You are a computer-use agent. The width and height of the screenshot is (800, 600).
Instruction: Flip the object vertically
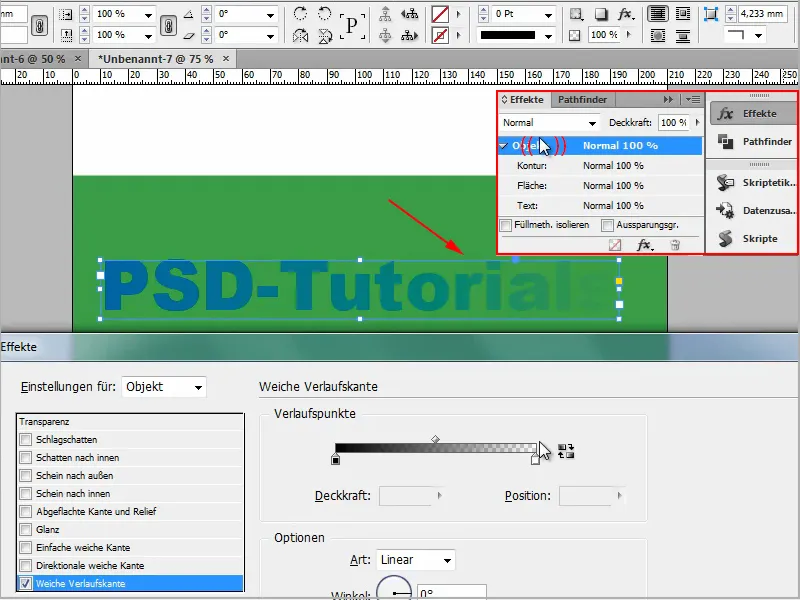324,35
